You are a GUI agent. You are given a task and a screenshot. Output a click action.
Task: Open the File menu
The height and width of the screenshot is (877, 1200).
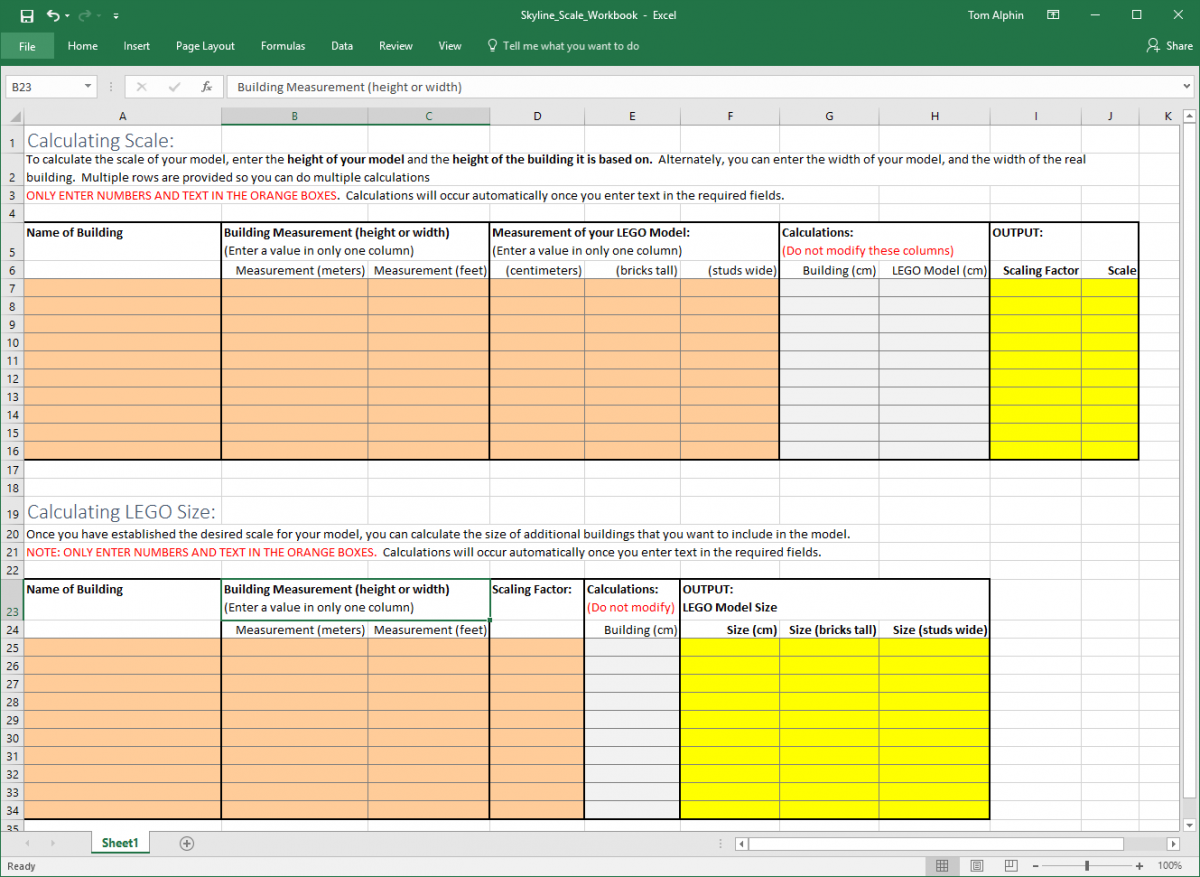pyautogui.click(x=27, y=46)
